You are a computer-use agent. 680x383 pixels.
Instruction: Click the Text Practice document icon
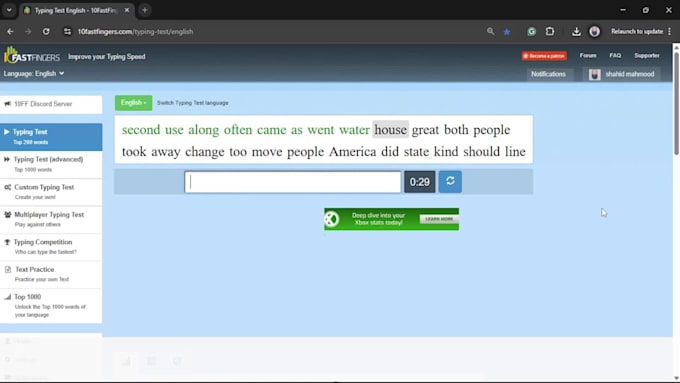pos(7,269)
